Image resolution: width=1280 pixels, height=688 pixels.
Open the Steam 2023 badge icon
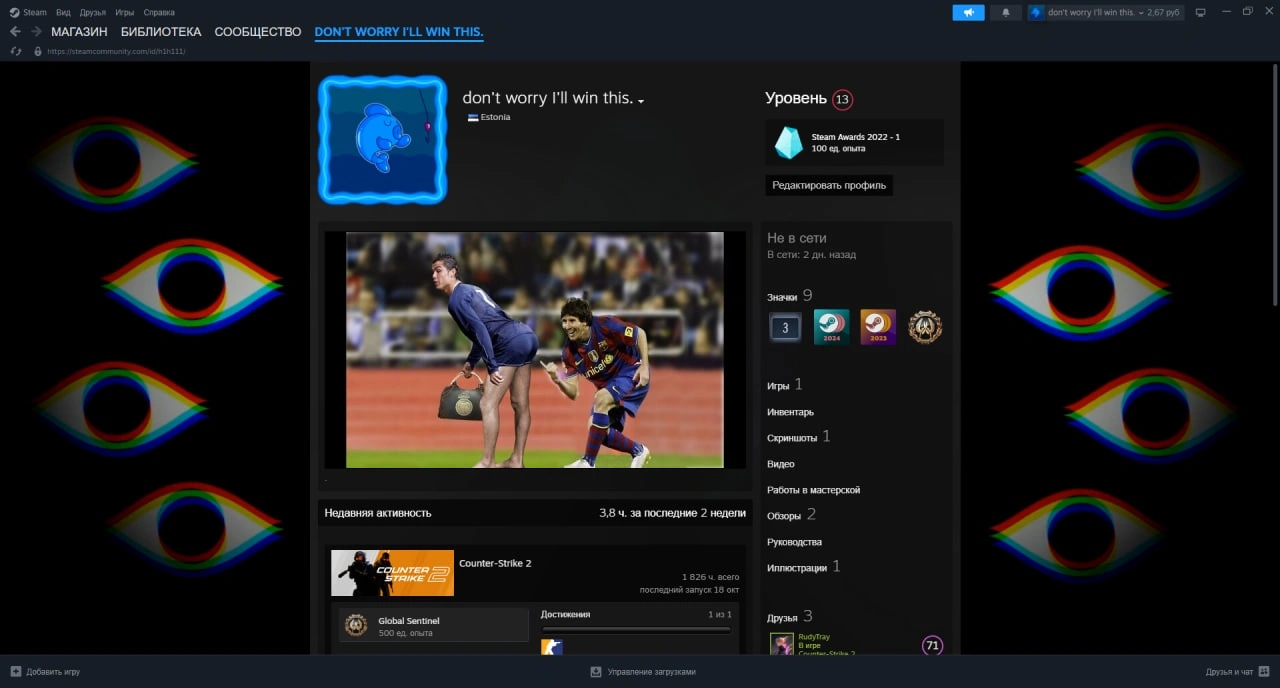coord(878,327)
